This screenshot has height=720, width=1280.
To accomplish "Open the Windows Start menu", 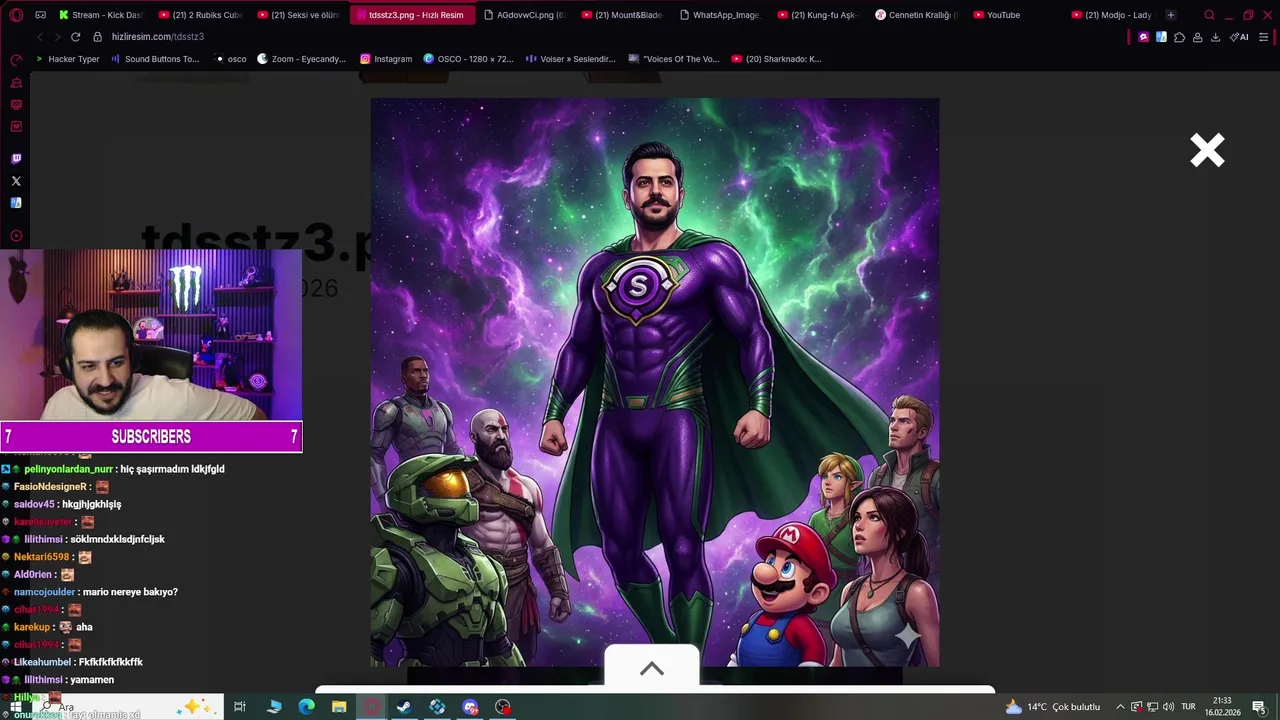I will (x=15, y=707).
